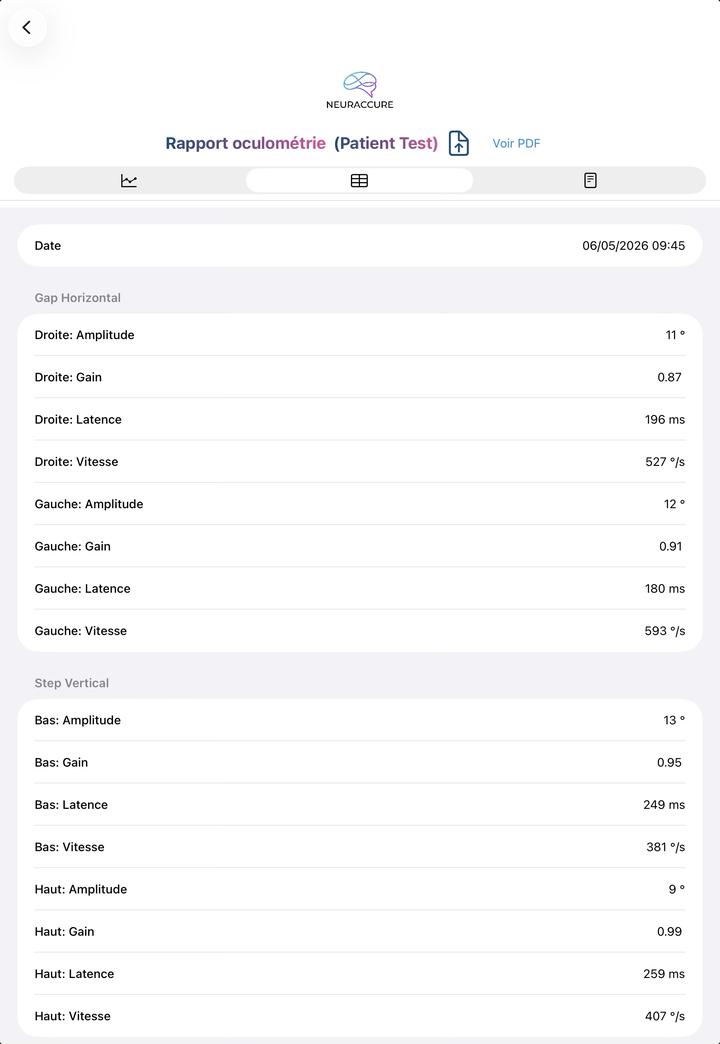Image resolution: width=720 pixels, height=1044 pixels.
Task: Tap the Bas: Latence row
Action: 360,804
